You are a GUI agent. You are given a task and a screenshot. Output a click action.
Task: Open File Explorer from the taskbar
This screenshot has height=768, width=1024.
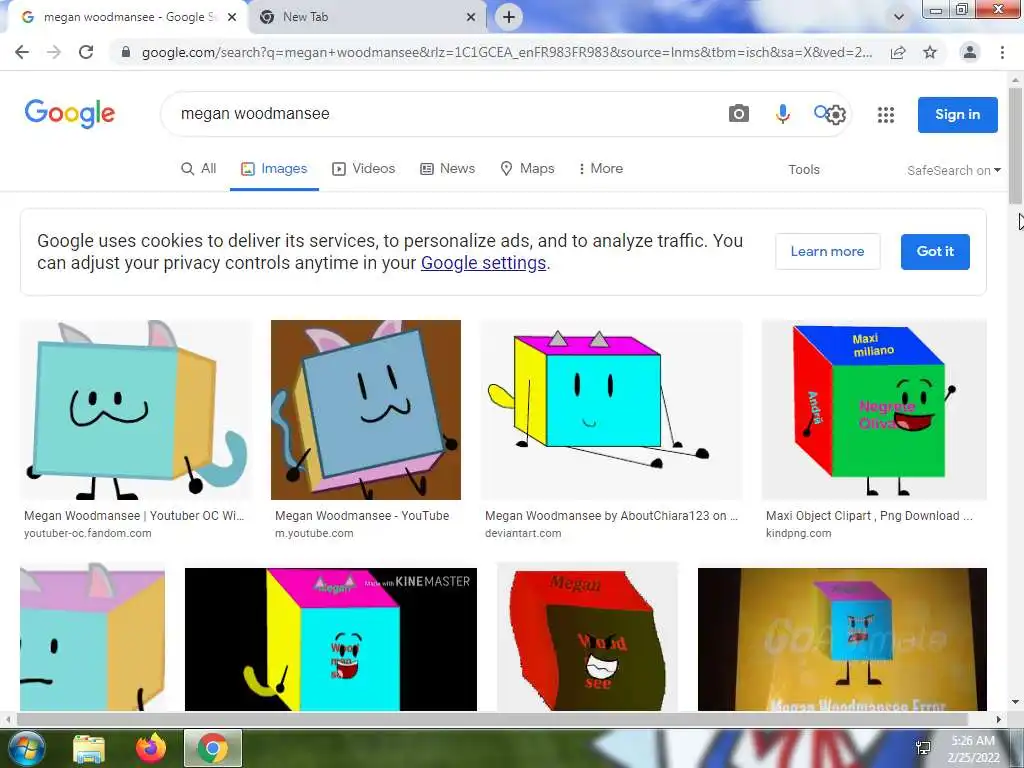pyautogui.click(x=89, y=748)
